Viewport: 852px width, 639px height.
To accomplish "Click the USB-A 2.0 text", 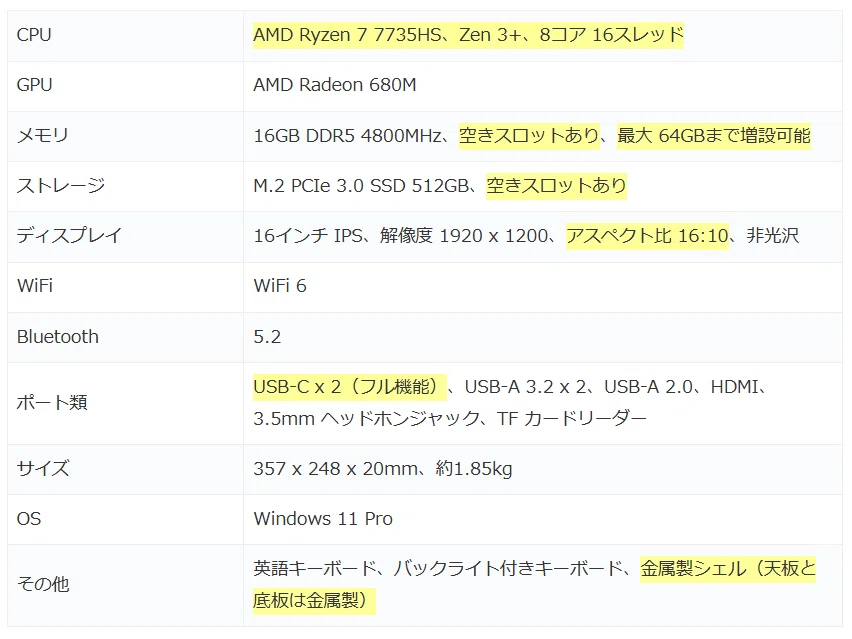I will click(648, 387).
